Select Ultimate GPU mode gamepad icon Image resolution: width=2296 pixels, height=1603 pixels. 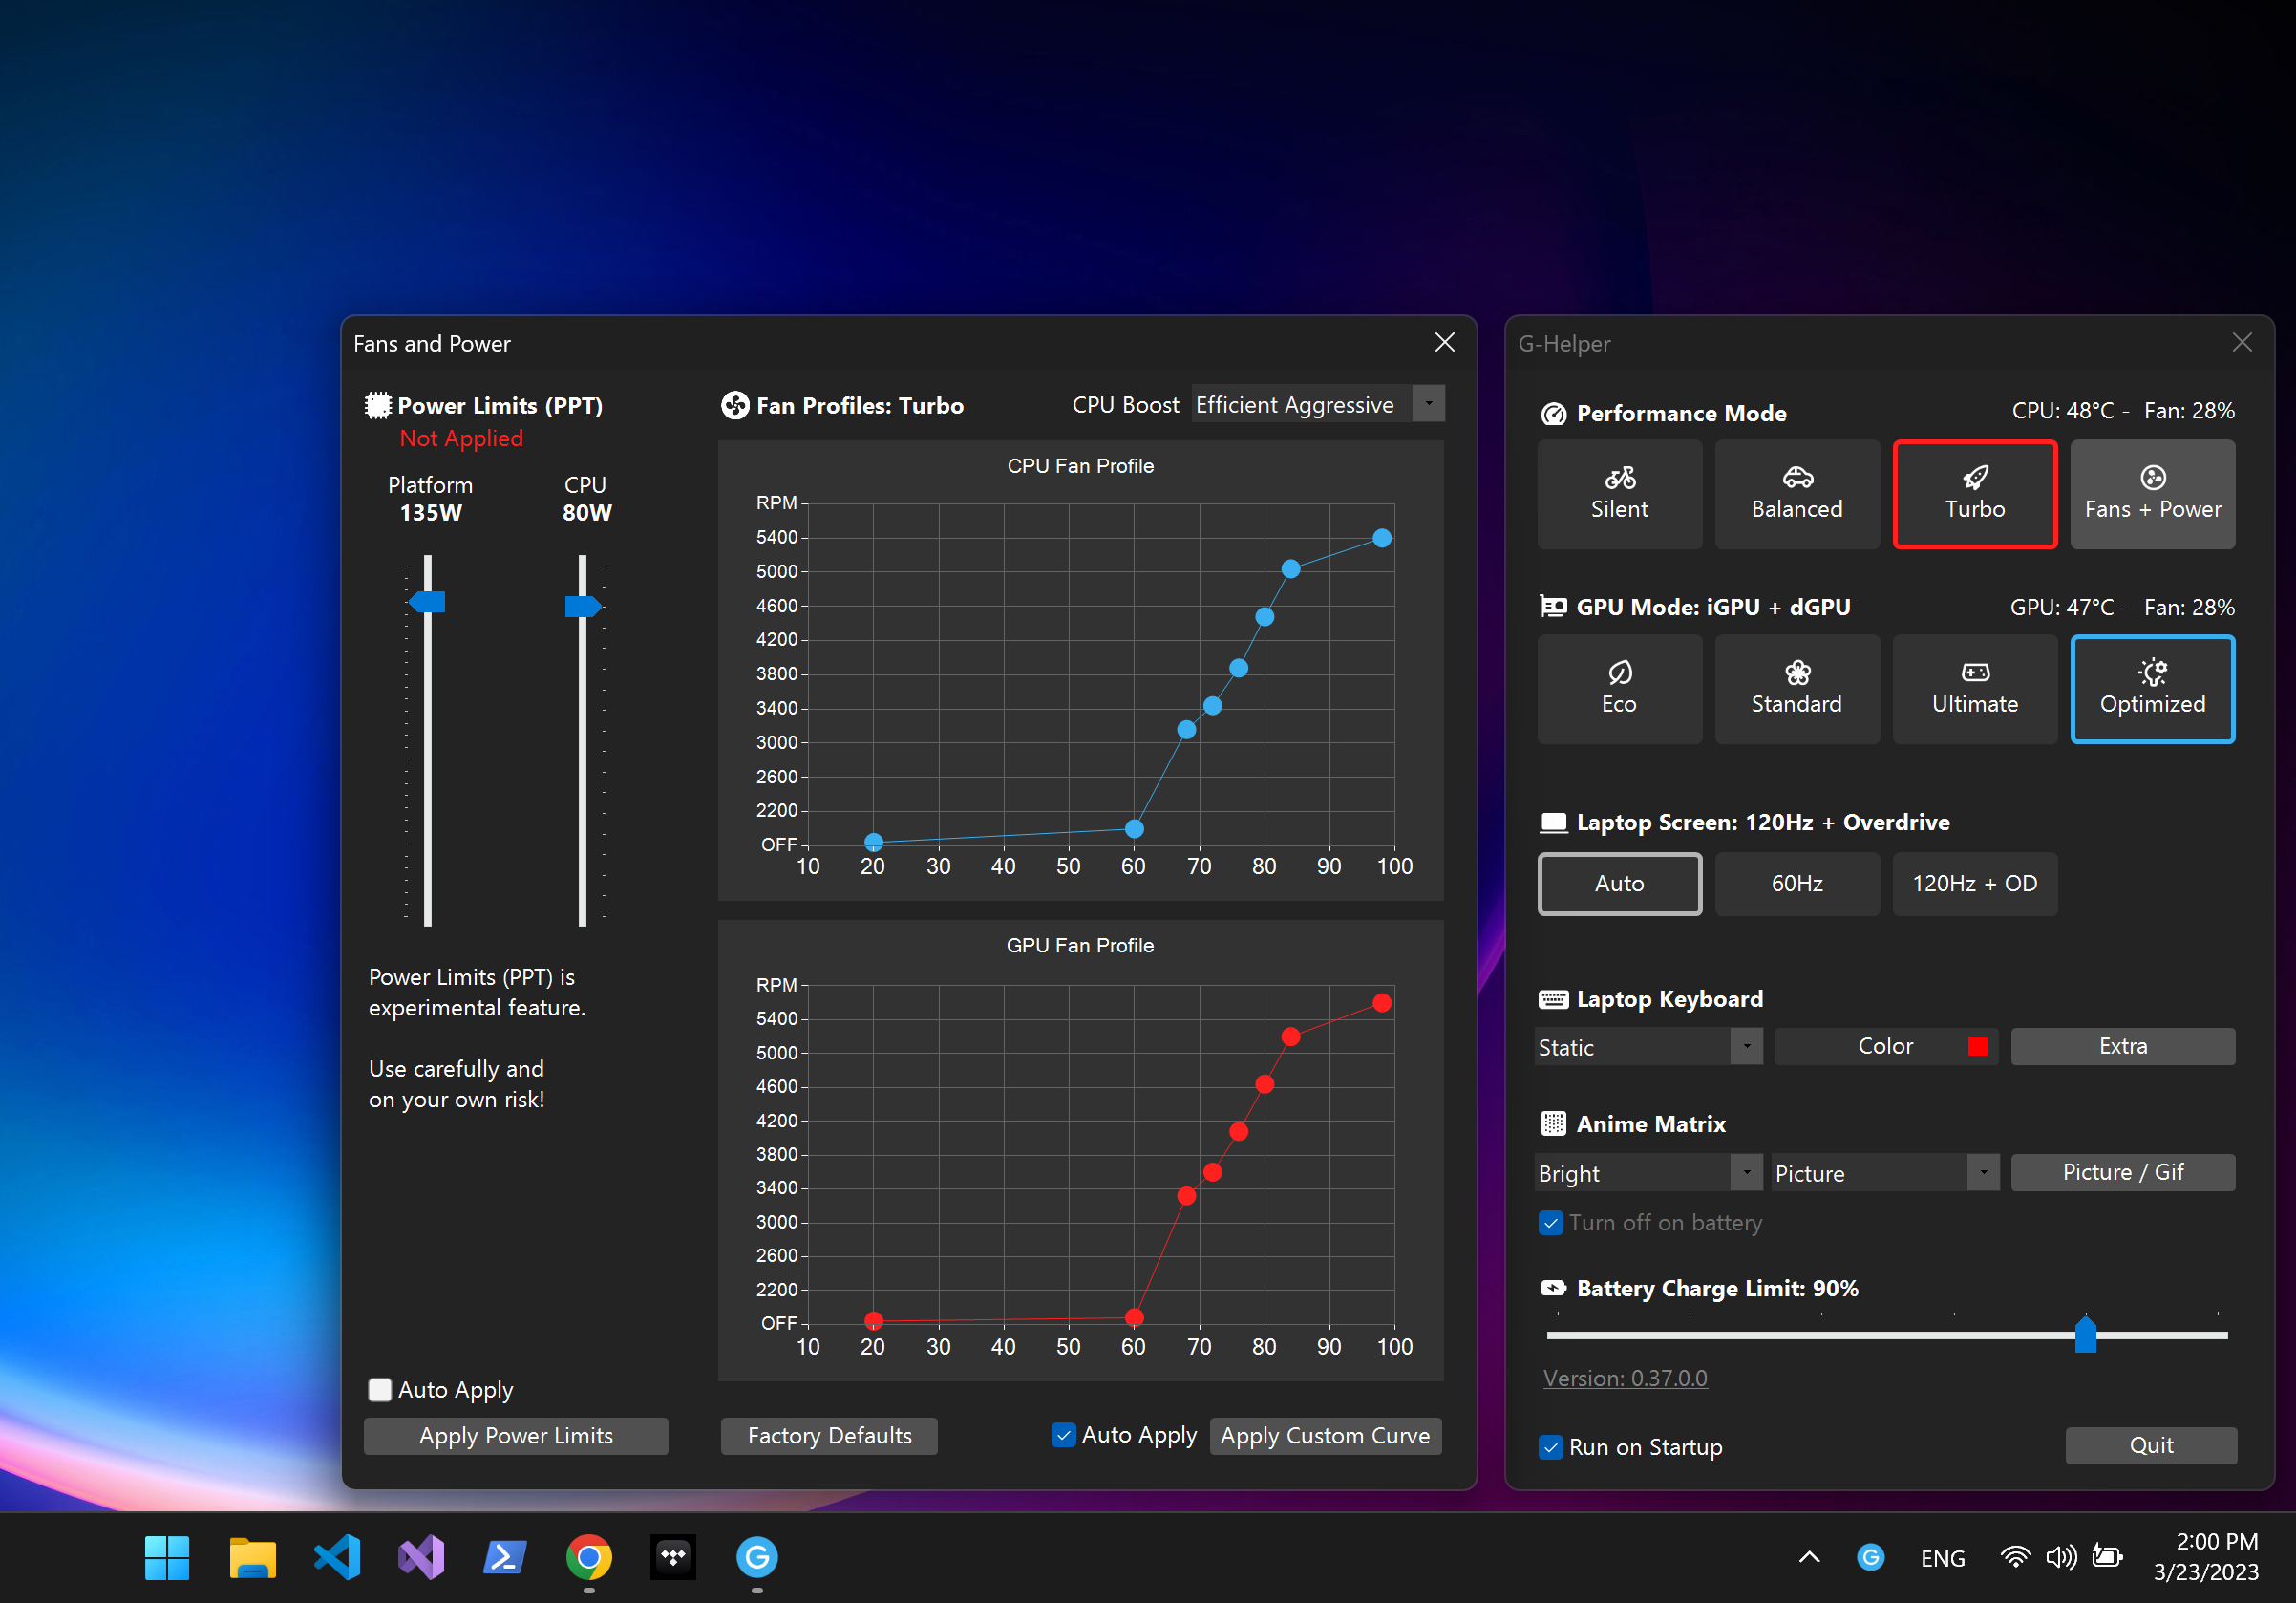[x=1974, y=689]
